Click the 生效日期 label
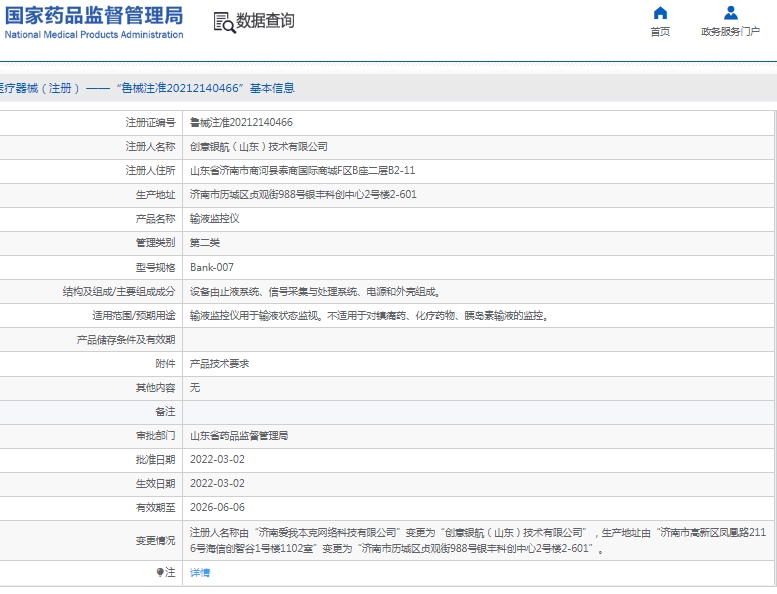 pos(155,484)
